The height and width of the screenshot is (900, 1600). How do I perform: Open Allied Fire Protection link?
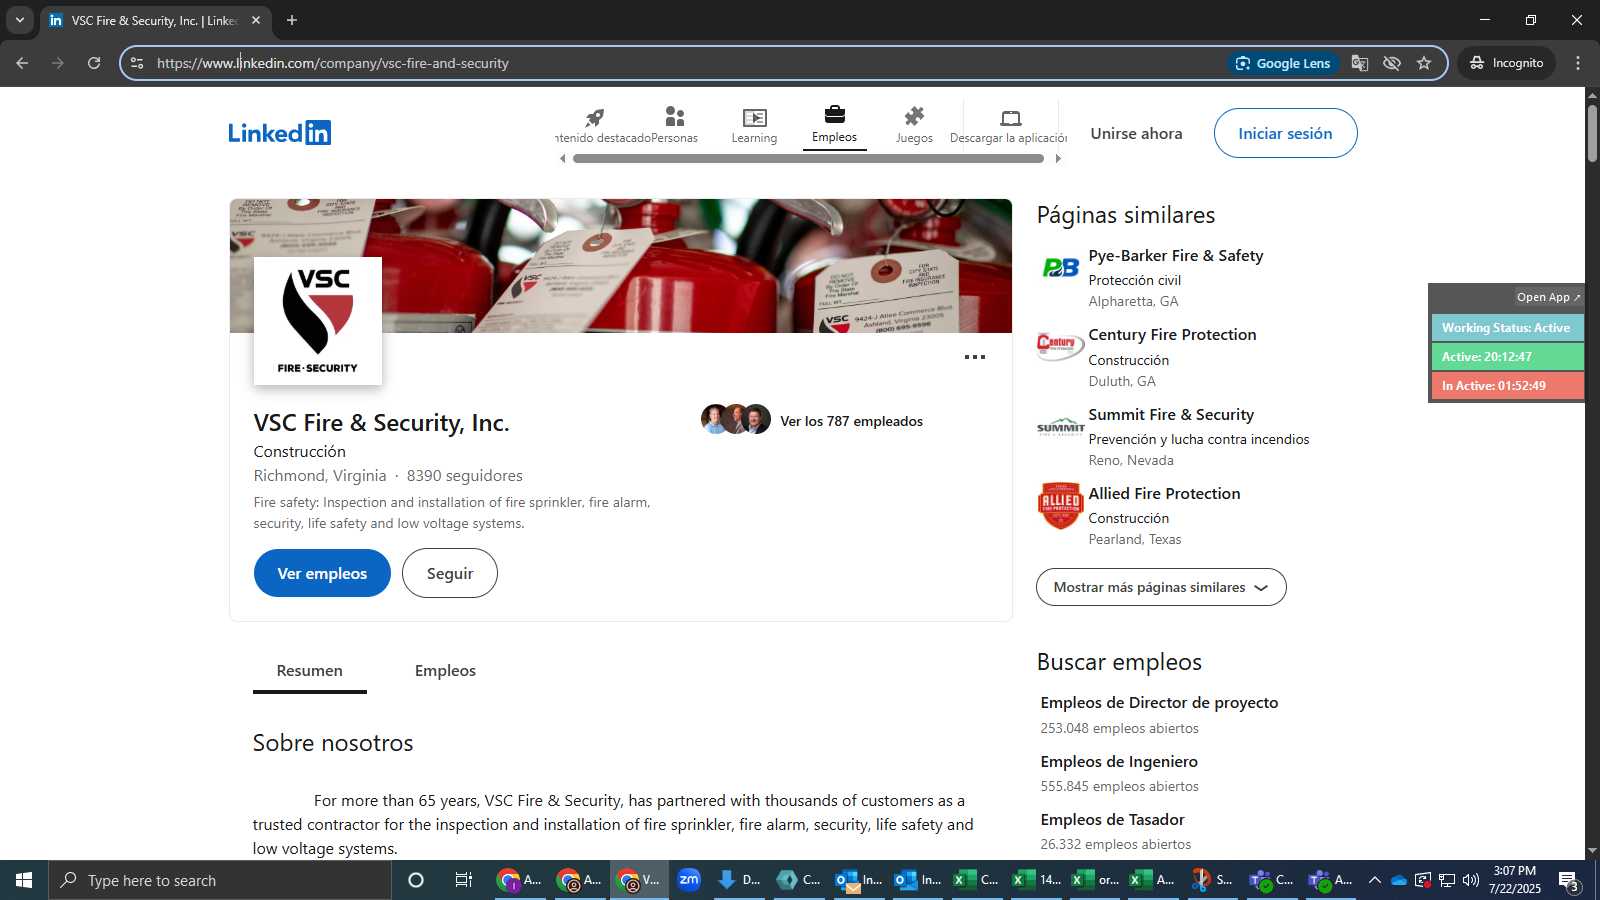point(1164,494)
